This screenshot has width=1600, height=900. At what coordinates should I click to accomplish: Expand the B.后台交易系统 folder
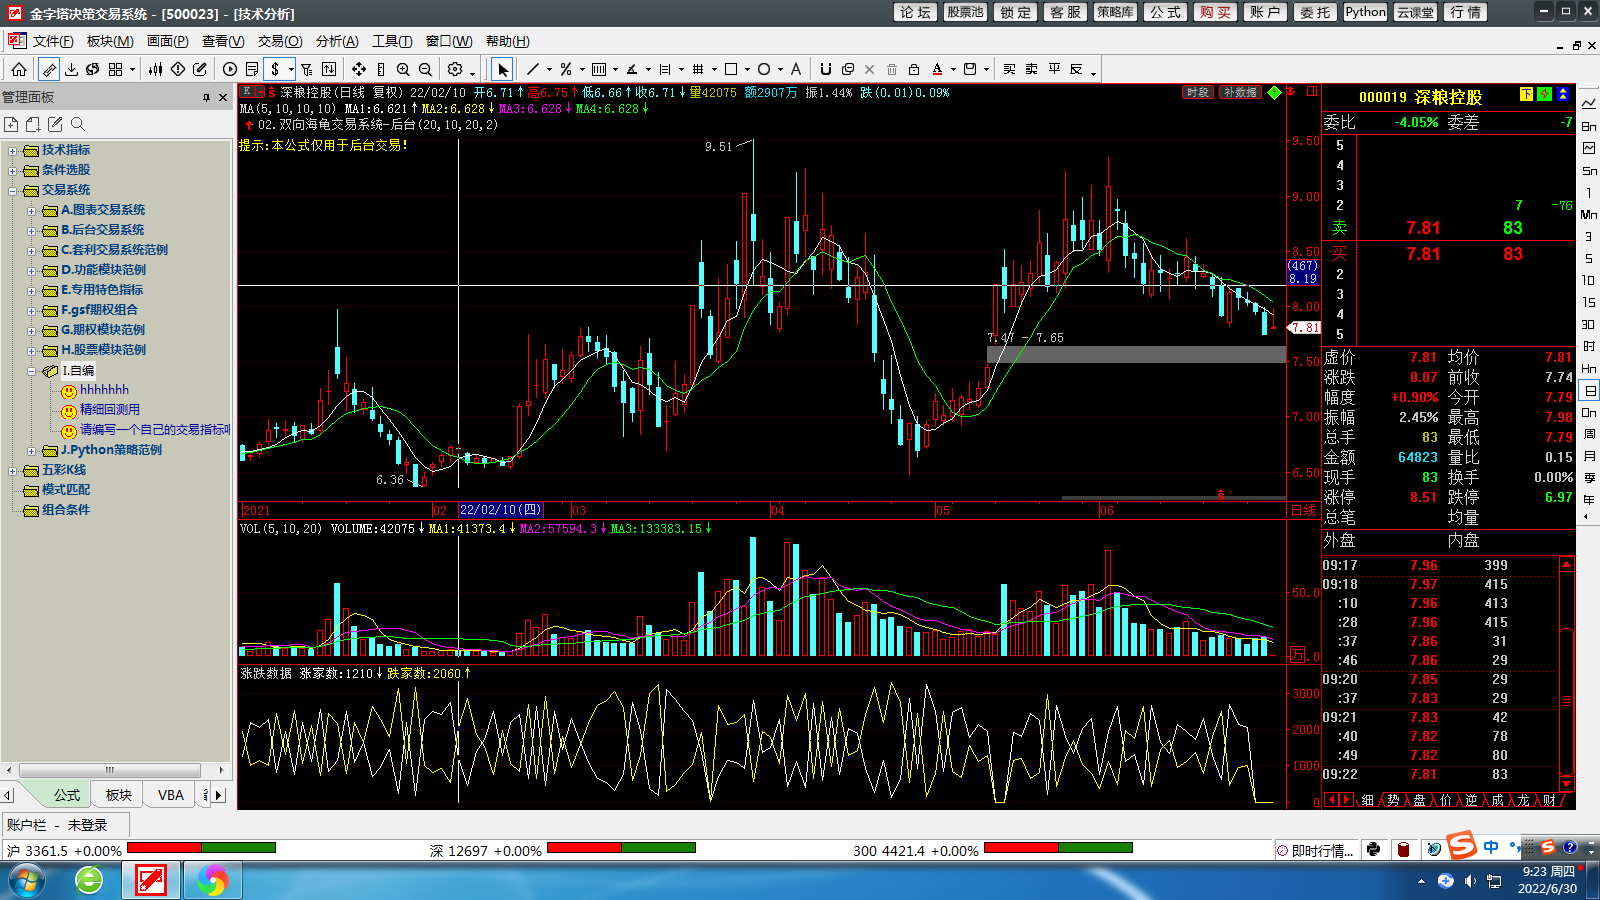tap(32, 231)
